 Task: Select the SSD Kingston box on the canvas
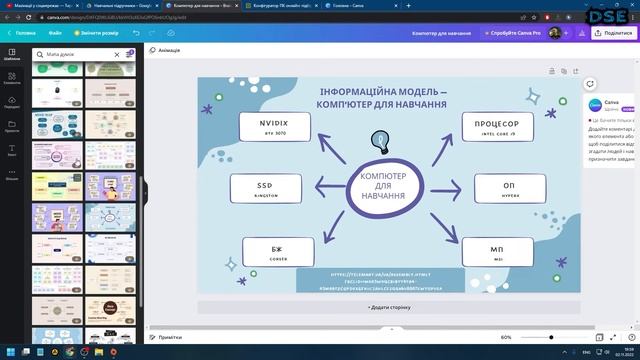(x=266, y=189)
